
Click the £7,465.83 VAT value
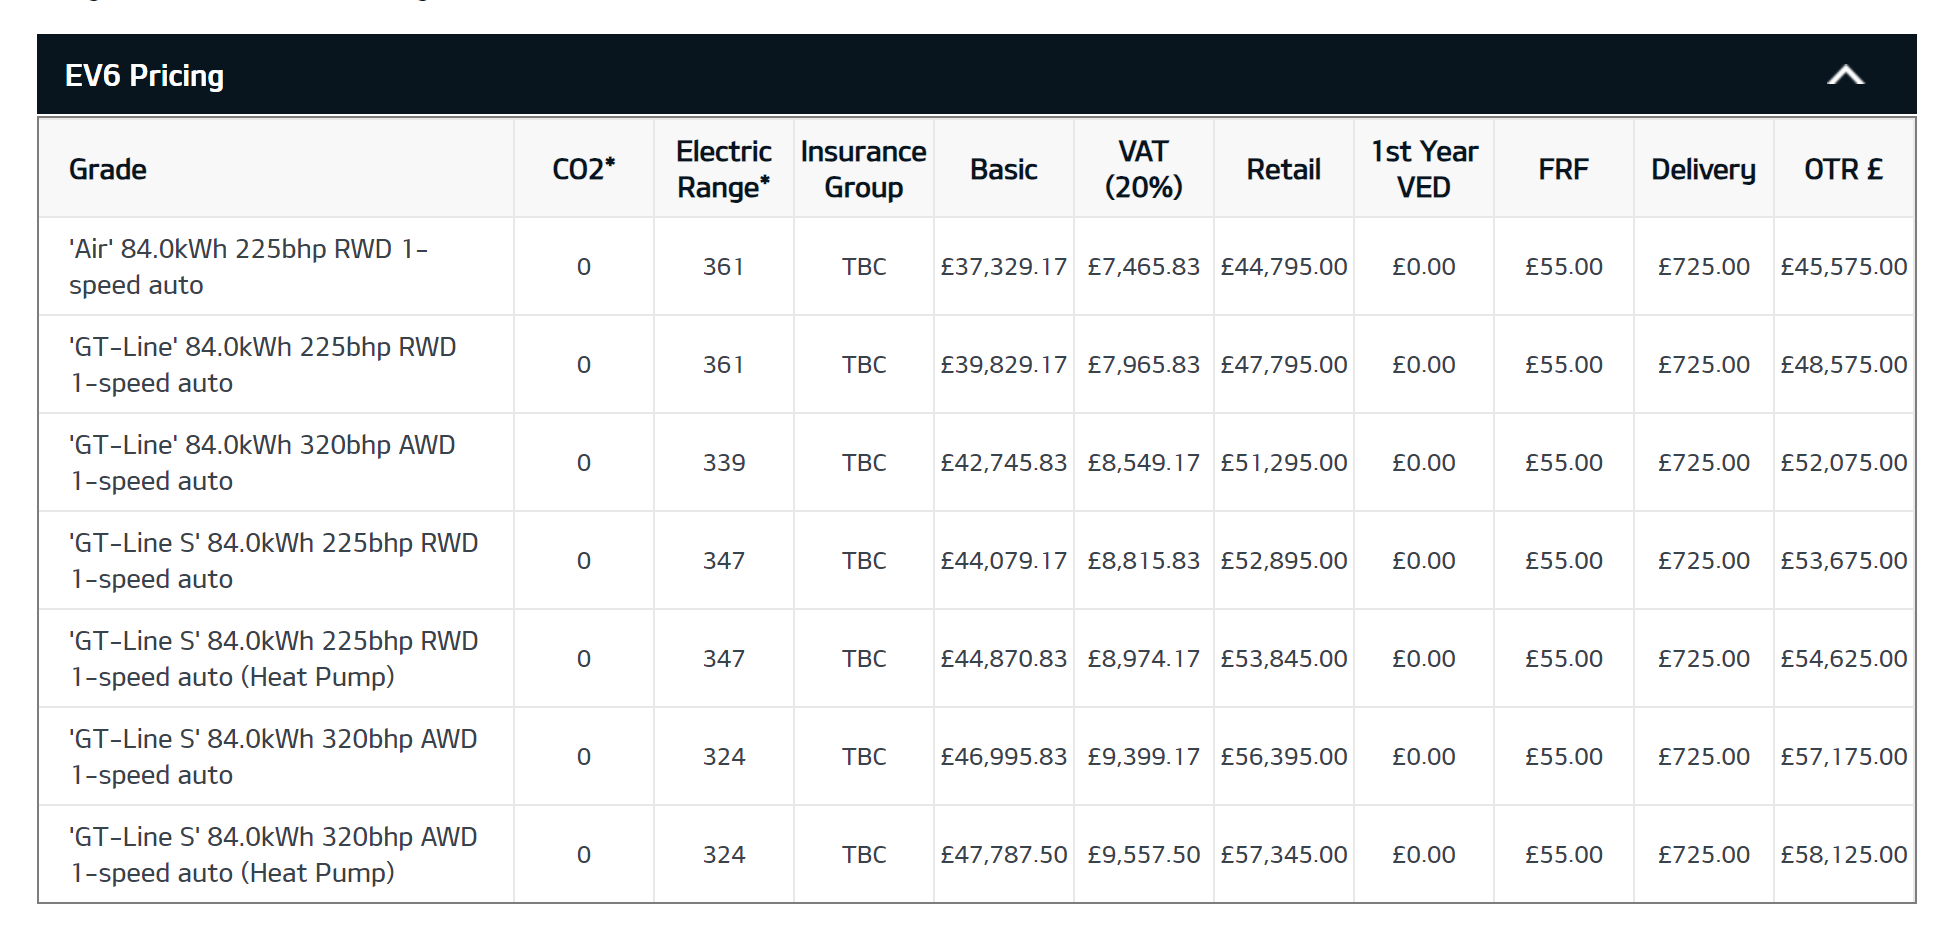[x=1144, y=267]
